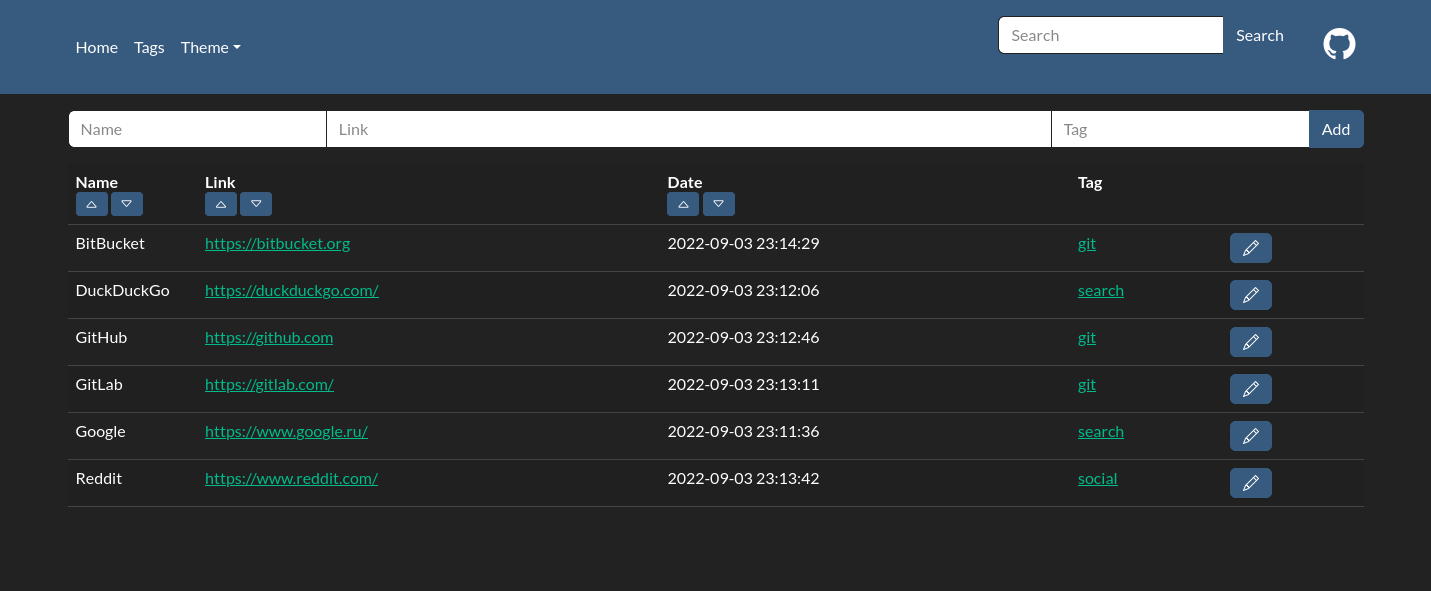Click the date 2022-09-03 23:13:11
The height and width of the screenshot is (591, 1431).
pyautogui.click(x=743, y=384)
